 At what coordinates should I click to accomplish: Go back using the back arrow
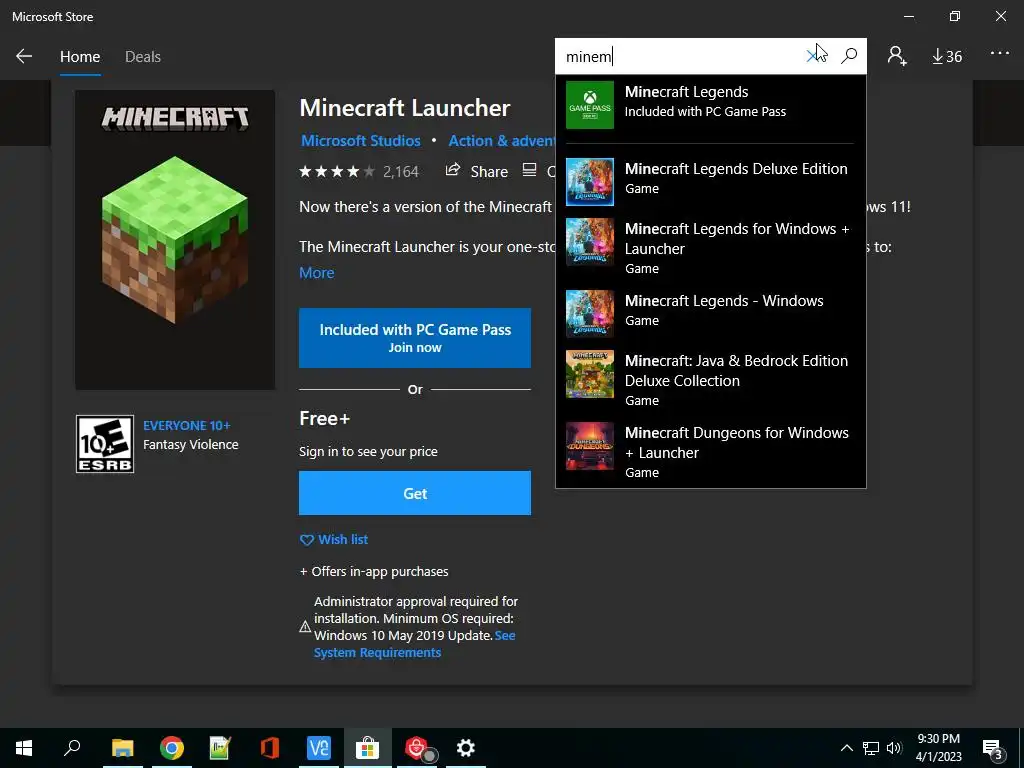(24, 56)
